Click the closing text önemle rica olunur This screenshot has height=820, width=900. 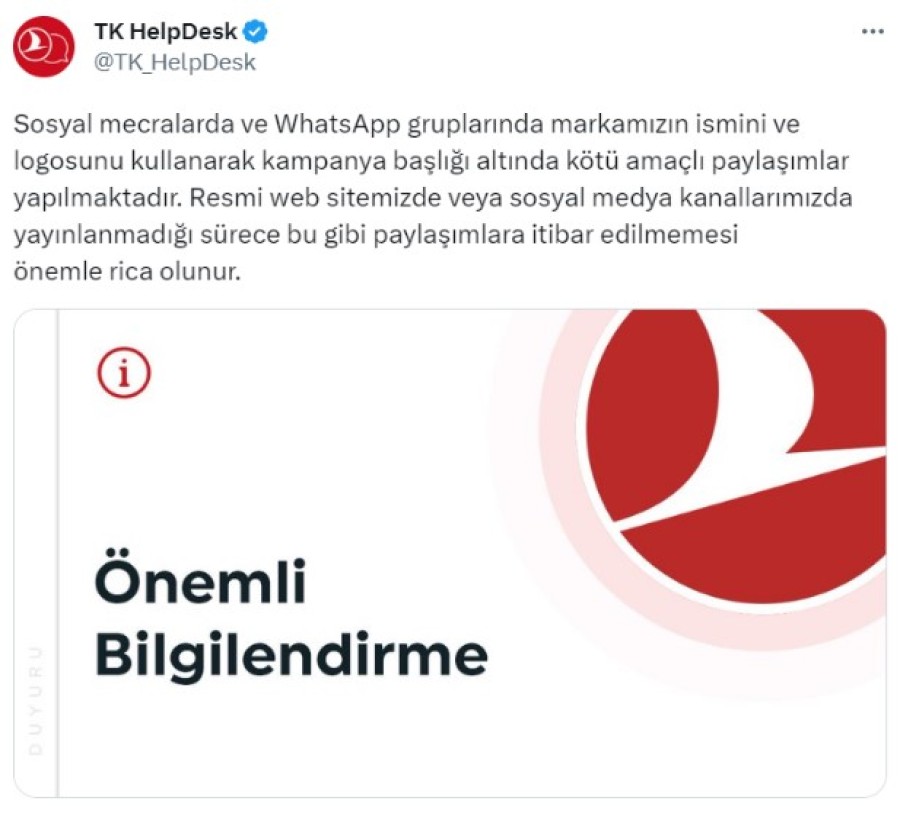pyautogui.click(x=127, y=271)
